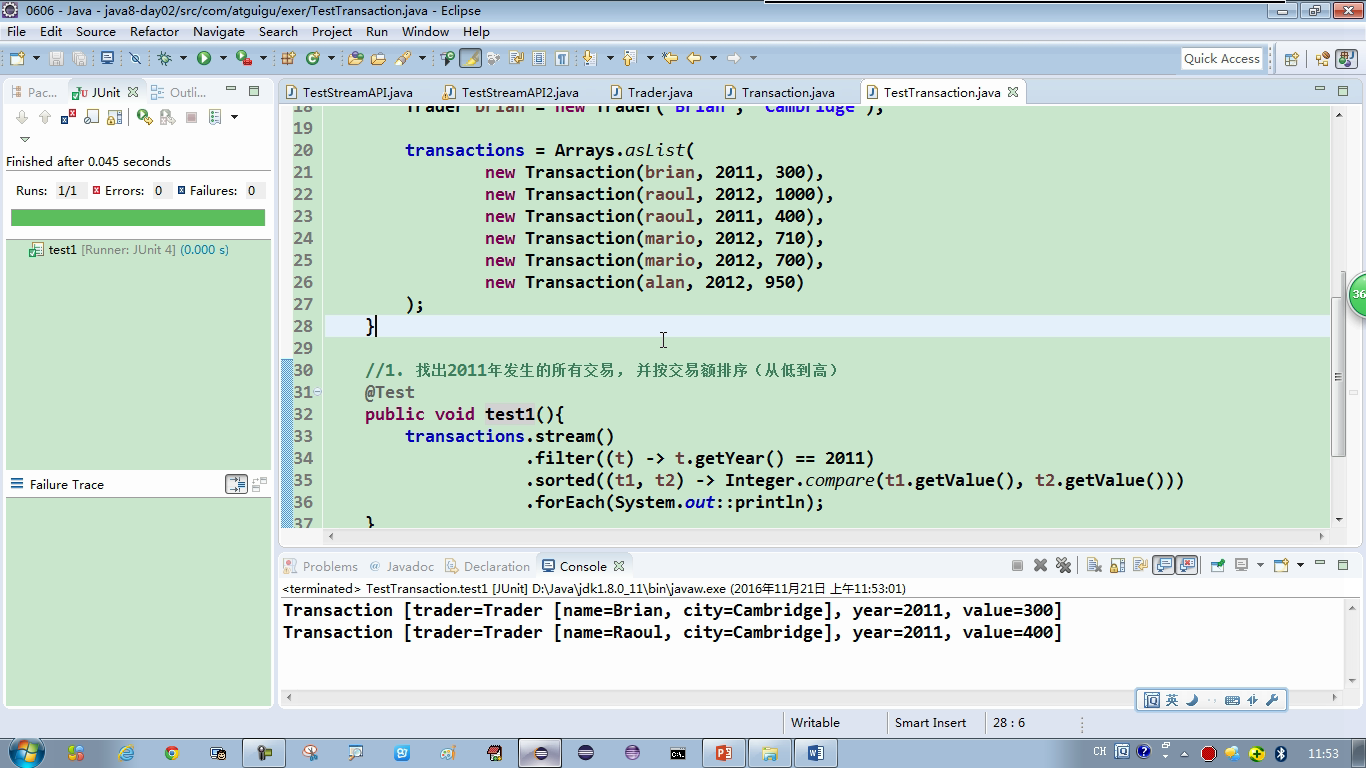
Task: Click Compare Actual With Expected icon
Action: [259, 484]
